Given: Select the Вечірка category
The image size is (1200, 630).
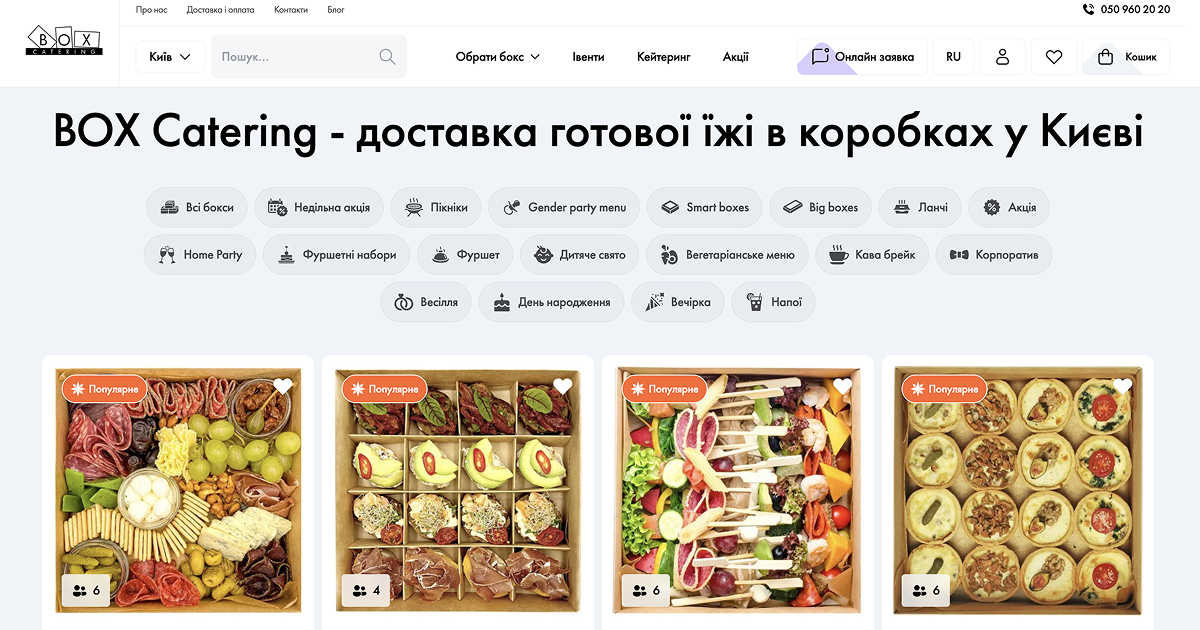Looking at the screenshot, I should pyautogui.click(x=678, y=301).
